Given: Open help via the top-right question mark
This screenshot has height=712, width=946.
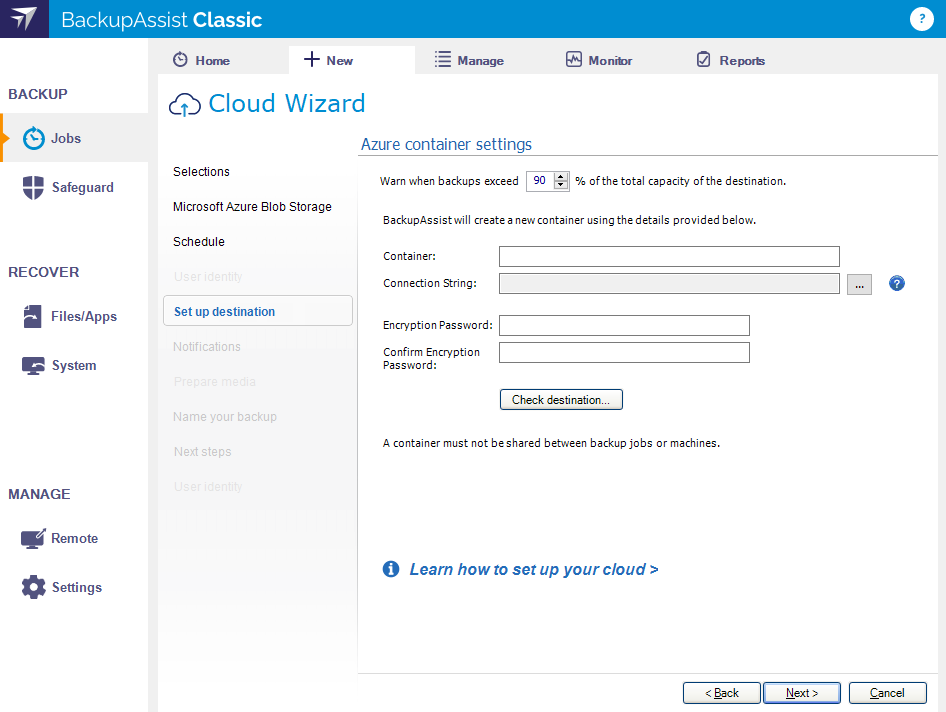Looking at the screenshot, I should coord(921,19).
